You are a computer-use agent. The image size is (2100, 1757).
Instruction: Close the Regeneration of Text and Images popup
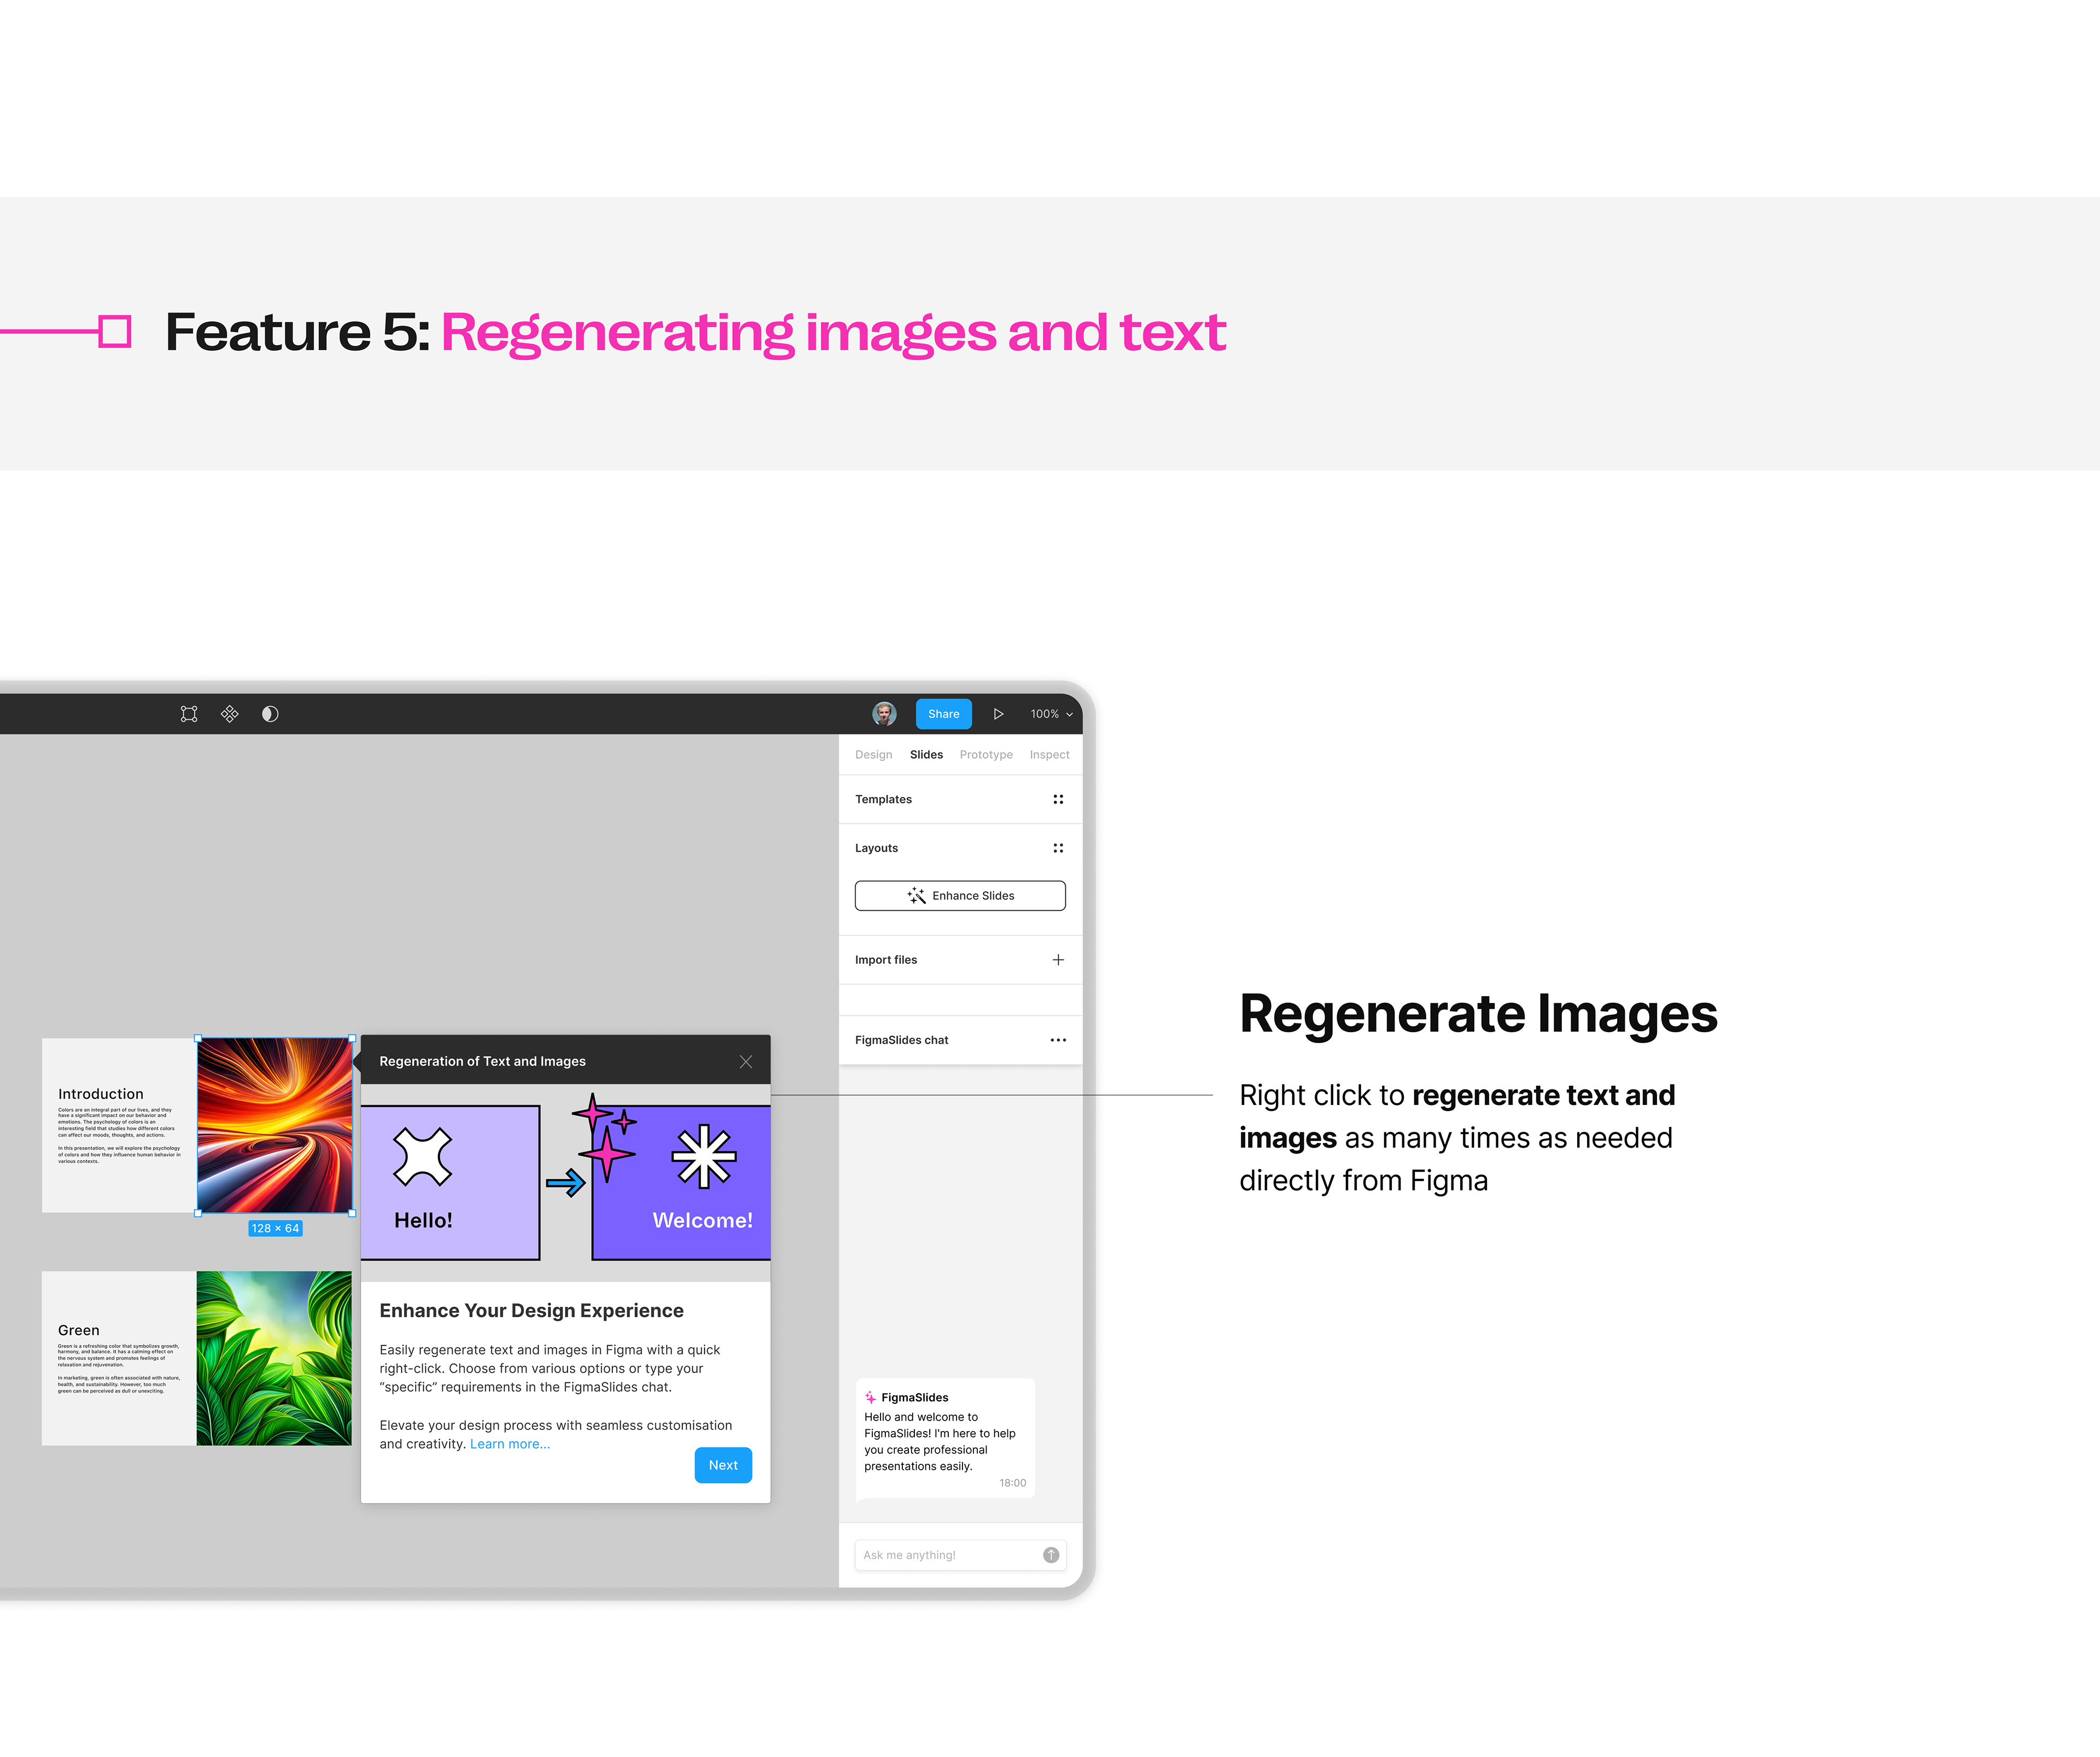746,1062
